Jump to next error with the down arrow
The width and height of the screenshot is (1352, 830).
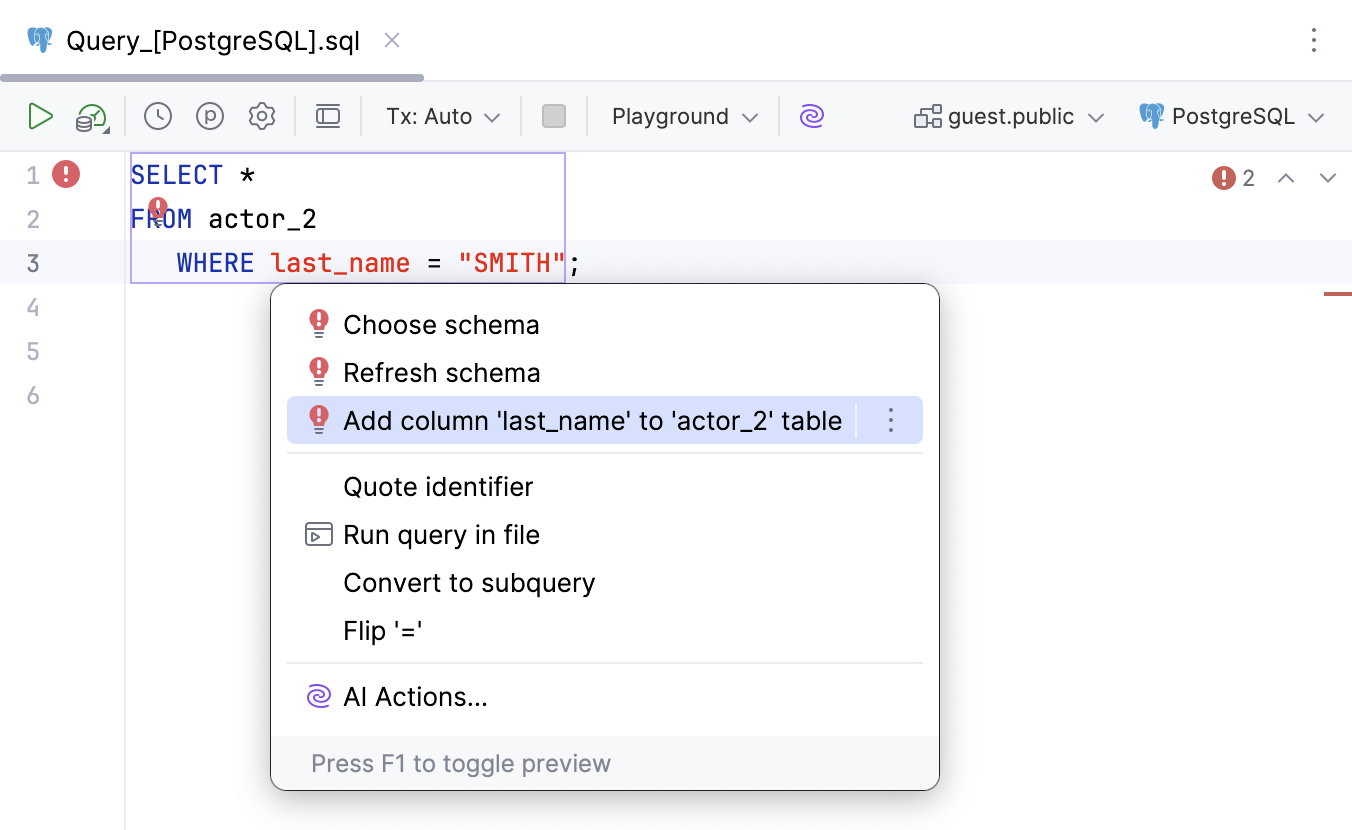(1328, 178)
